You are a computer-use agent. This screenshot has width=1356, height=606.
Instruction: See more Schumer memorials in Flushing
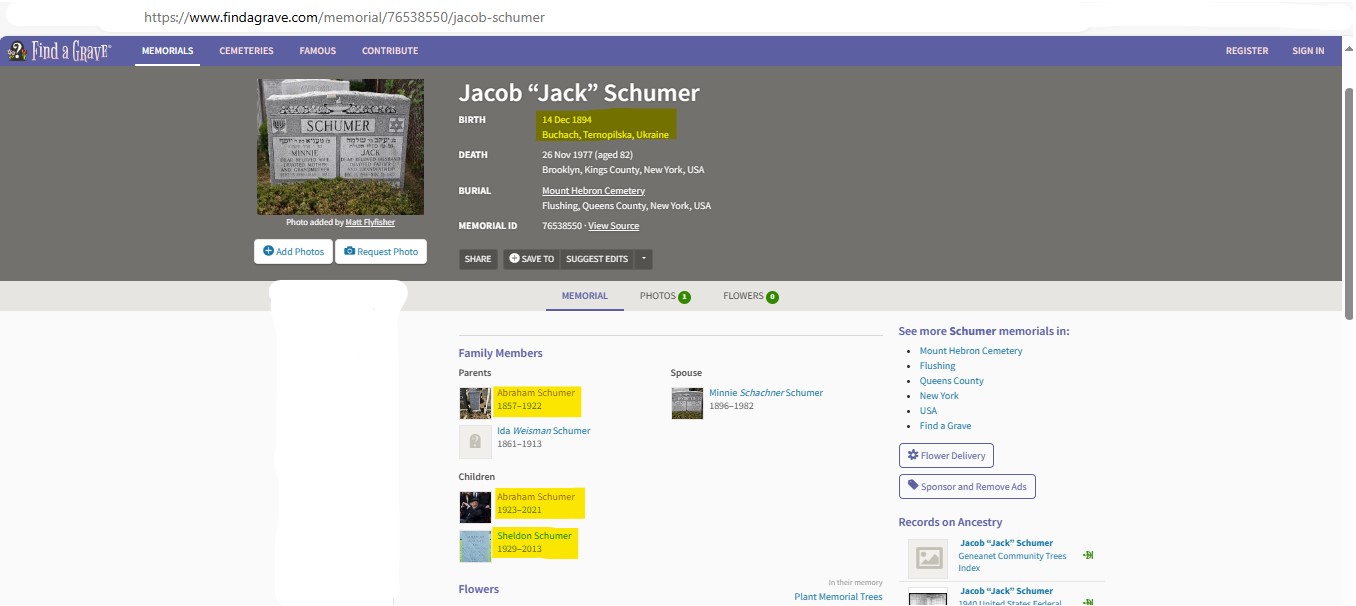[x=938, y=366]
